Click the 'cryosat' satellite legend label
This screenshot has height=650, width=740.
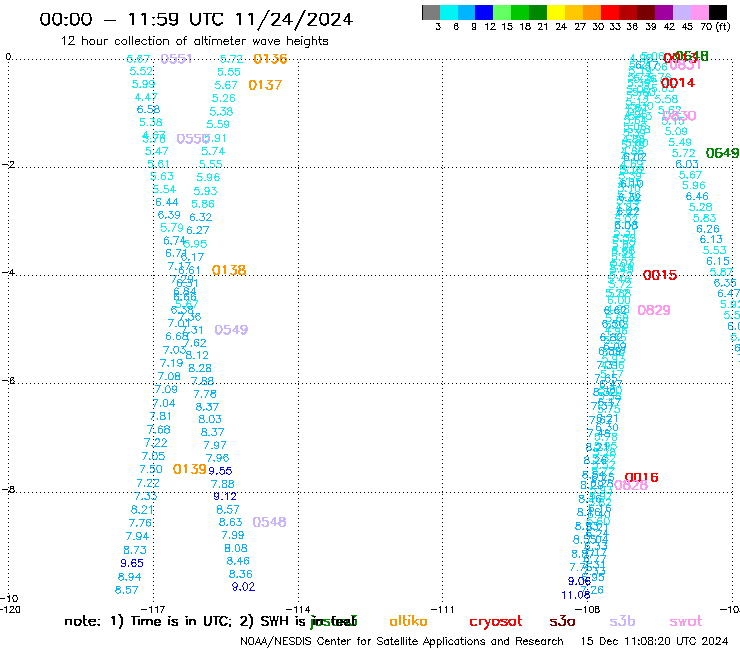(496, 622)
